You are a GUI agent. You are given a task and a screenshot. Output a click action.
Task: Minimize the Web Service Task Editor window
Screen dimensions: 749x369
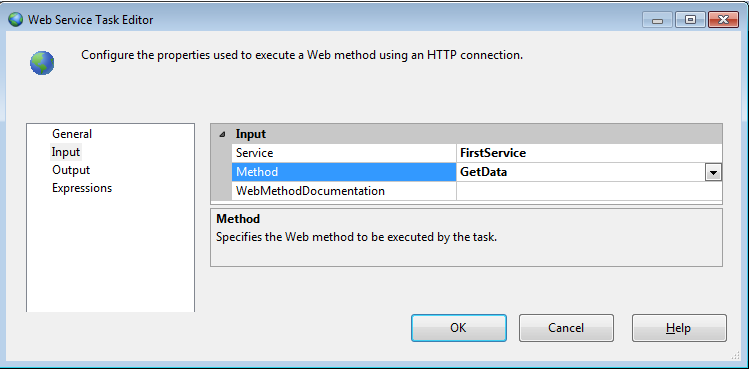point(657,20)
